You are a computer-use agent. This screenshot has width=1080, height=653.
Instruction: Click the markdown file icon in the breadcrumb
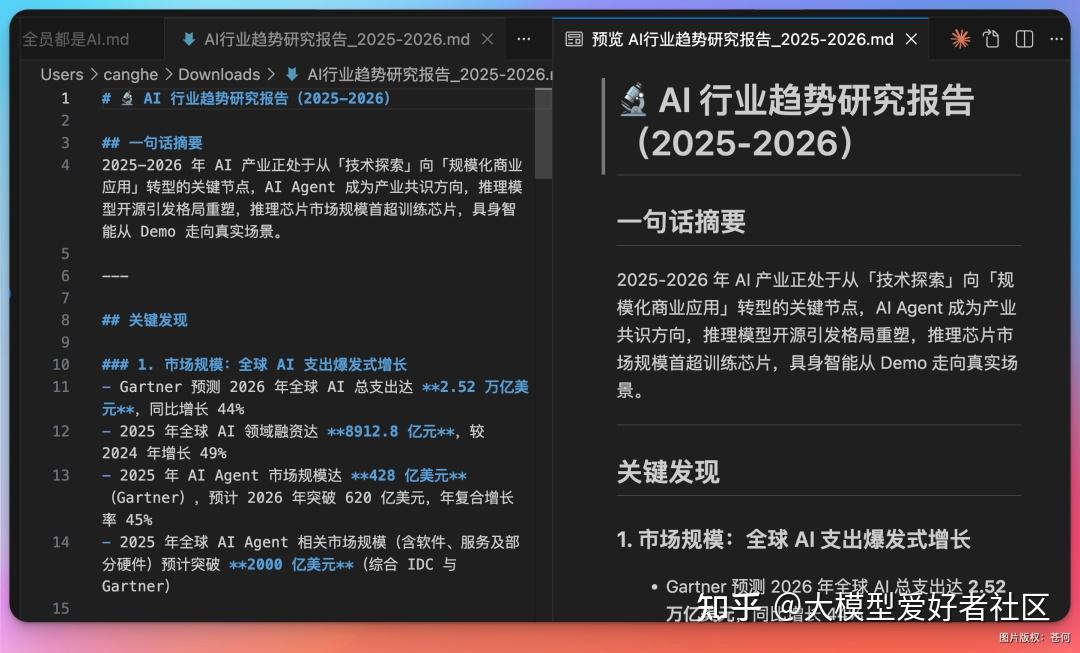tap(292, 74)
